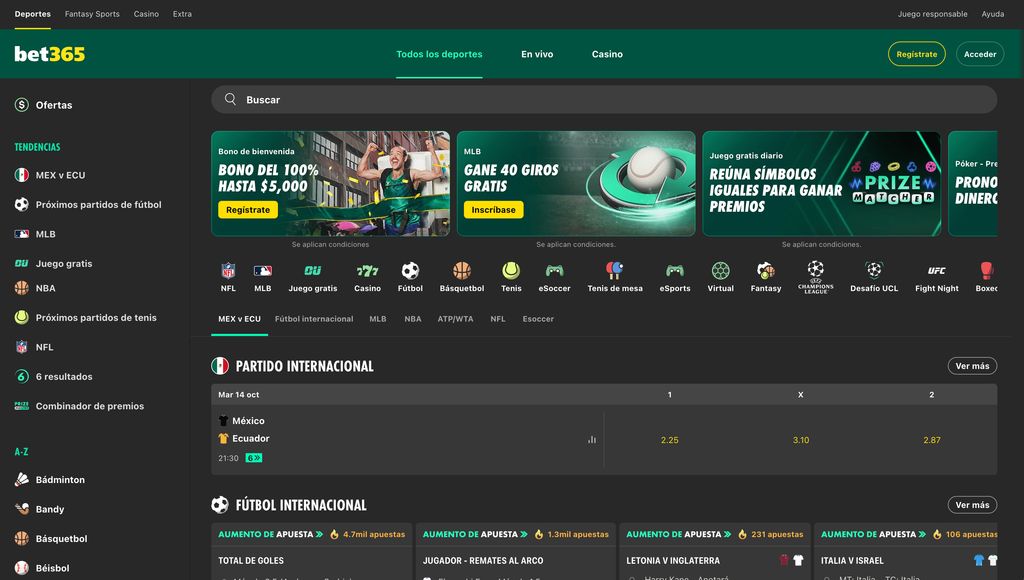Viewport: 1024px width, 580px height.
Task: Click Inscríbase on MLB banner
Action: (x=493, y=210)
